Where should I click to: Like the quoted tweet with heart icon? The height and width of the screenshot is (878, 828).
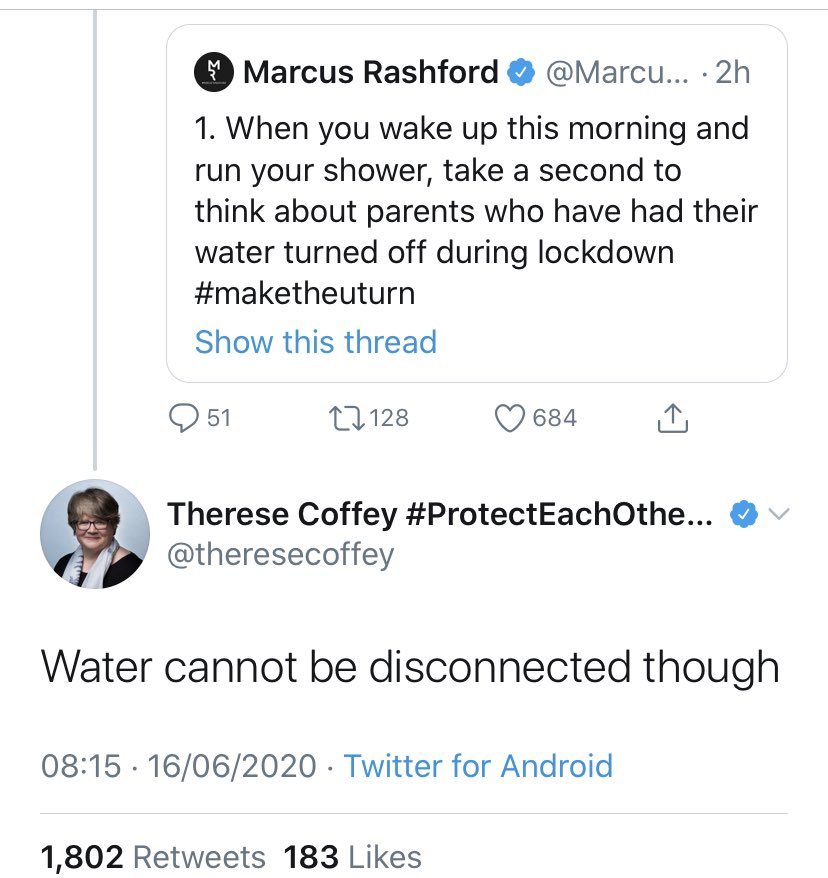511,418
